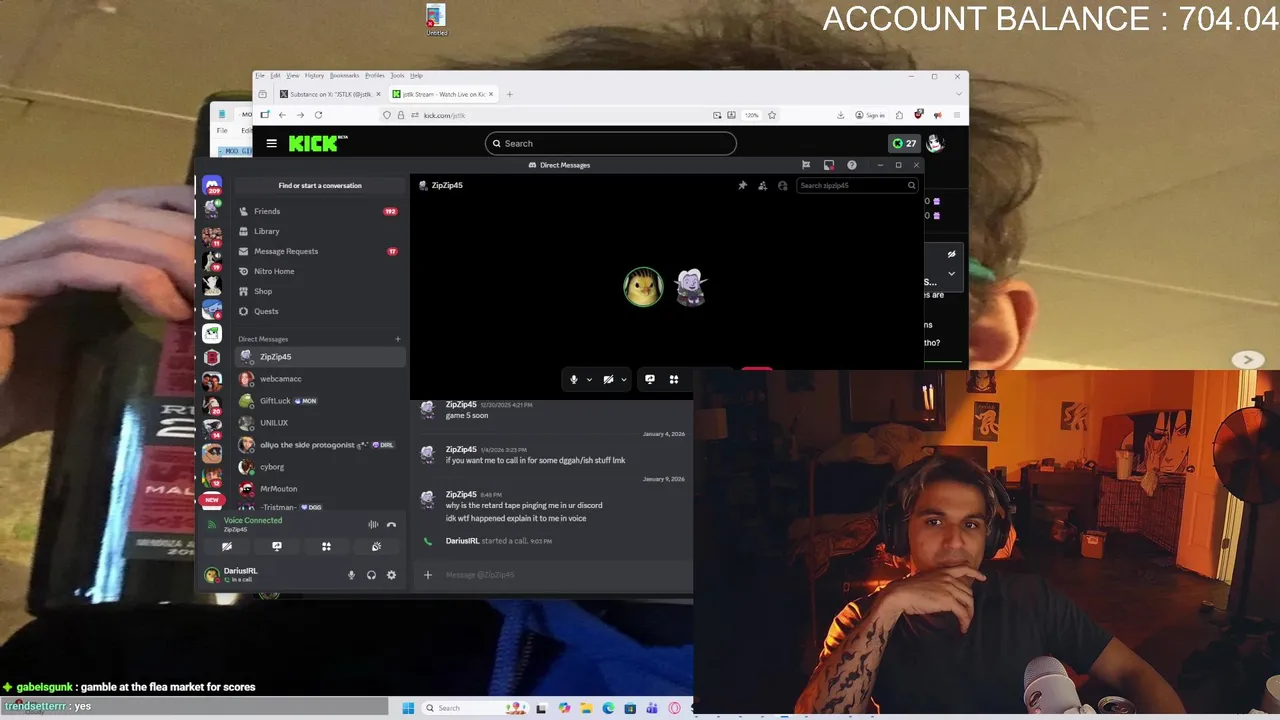Open soundboard in voice panel
The height and width of the screenshot is (720, 1280).
click(376, 546)
